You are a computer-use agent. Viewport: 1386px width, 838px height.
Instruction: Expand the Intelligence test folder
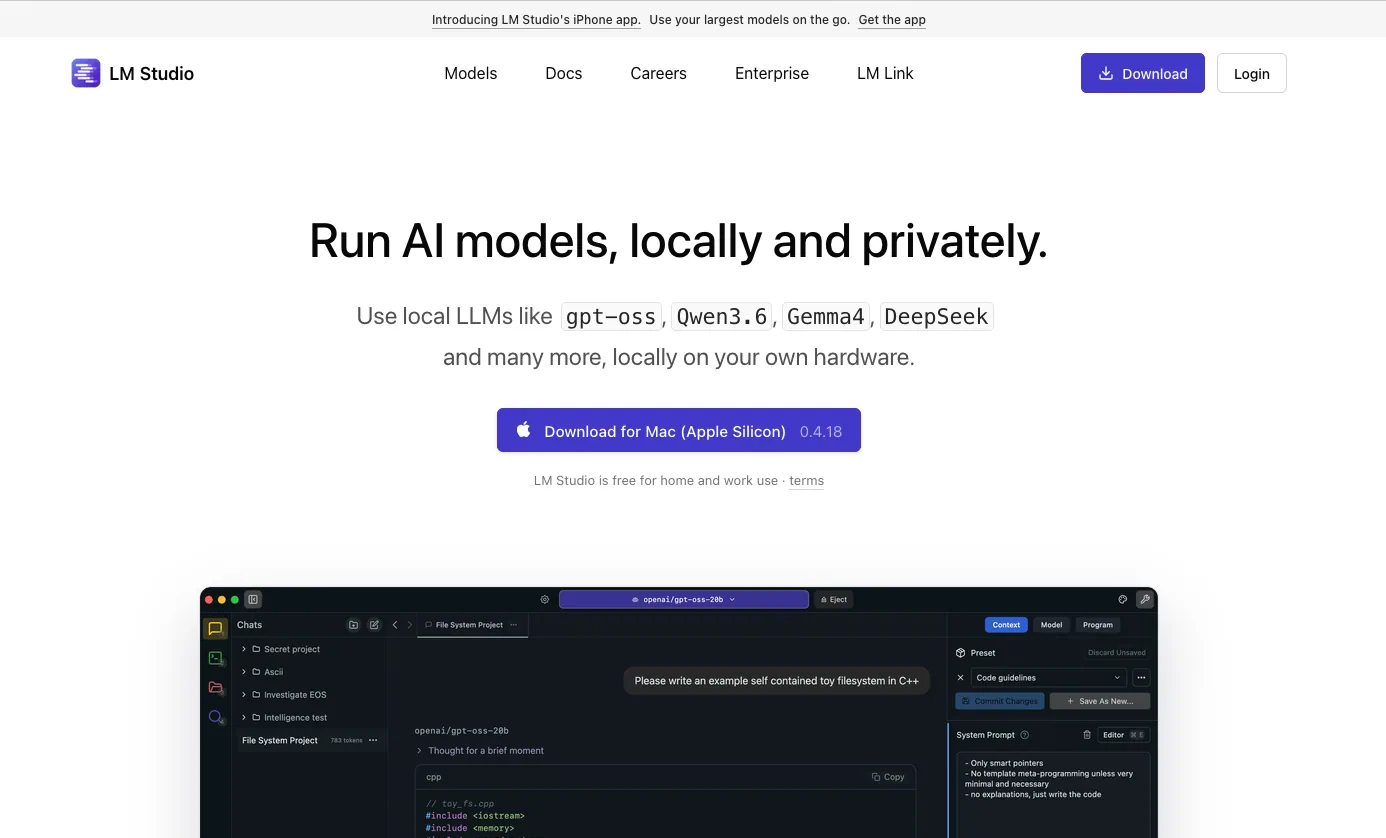244,717
